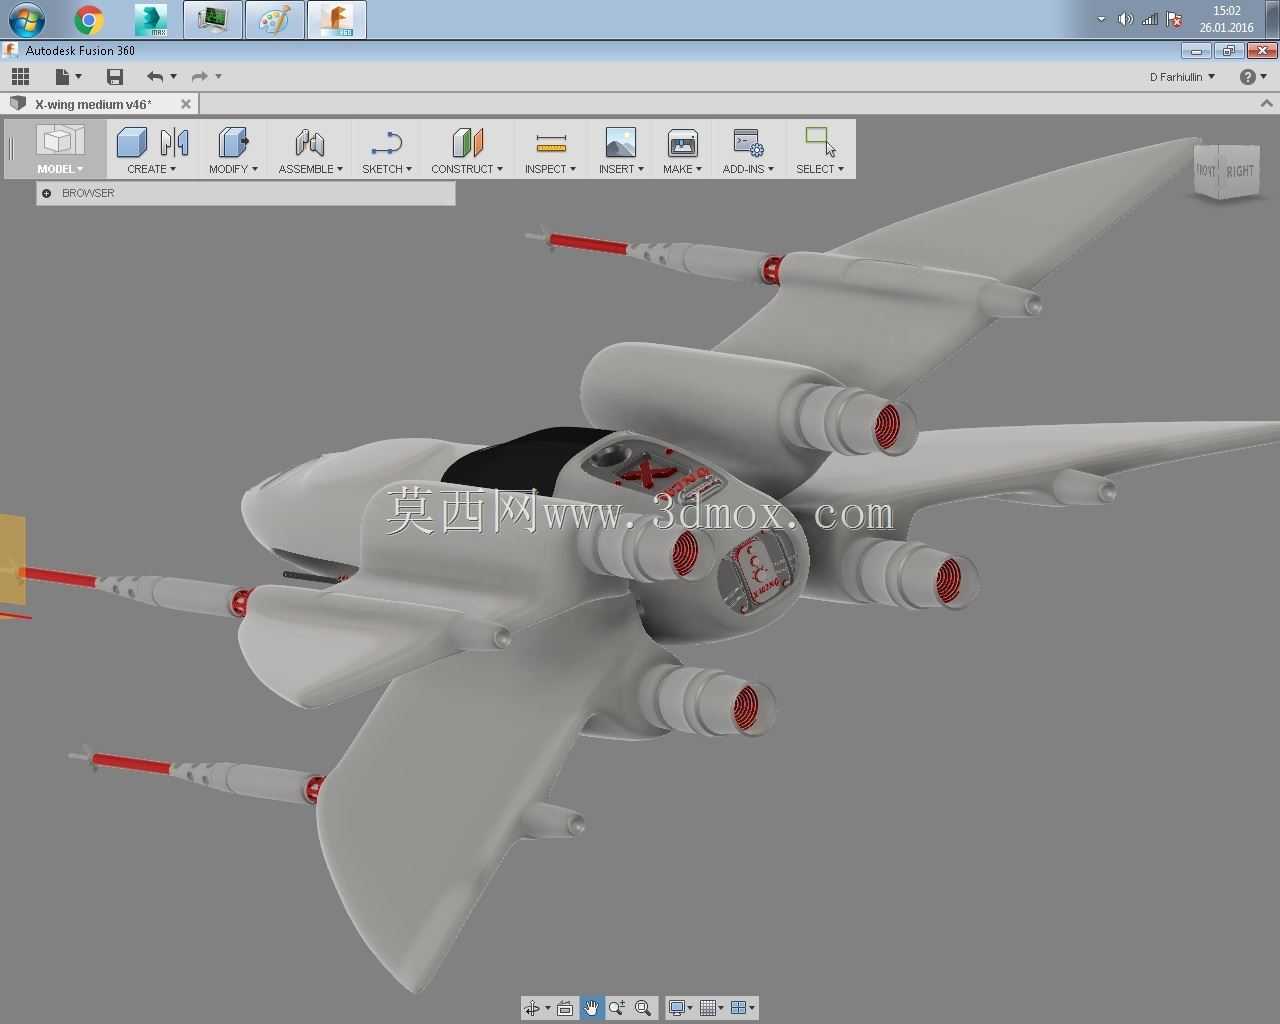The image size is (1280, 1024).
Task: Click the Select tool icon
Action: point(820,142)
